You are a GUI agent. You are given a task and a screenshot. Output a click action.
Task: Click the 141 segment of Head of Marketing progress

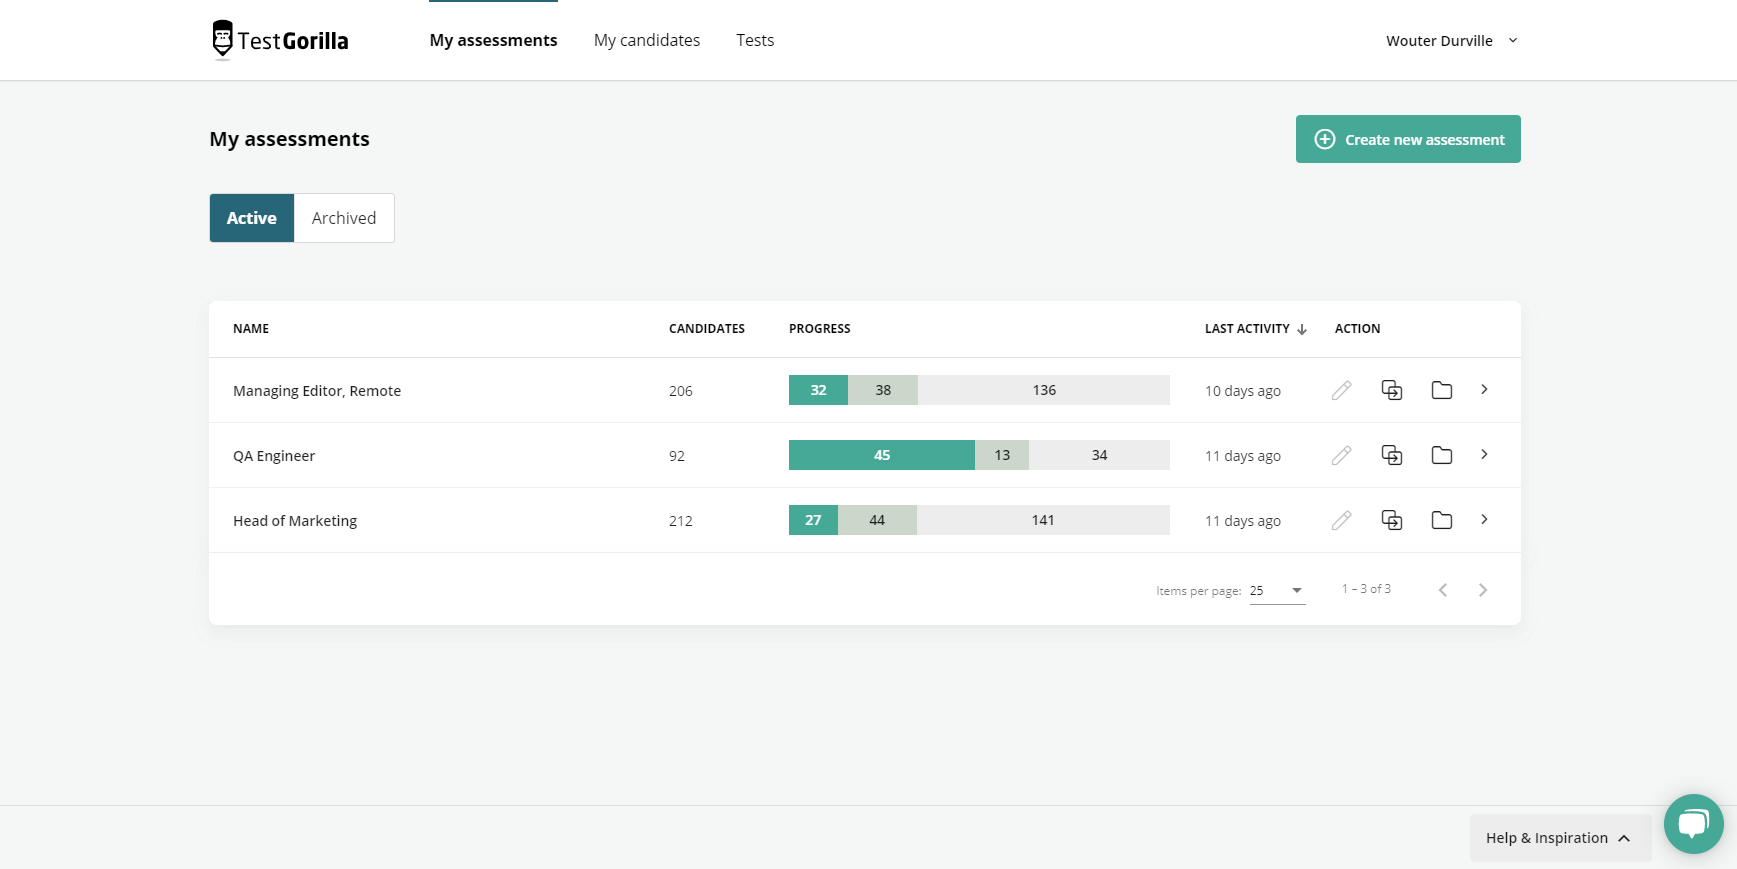coord(1043,520)
